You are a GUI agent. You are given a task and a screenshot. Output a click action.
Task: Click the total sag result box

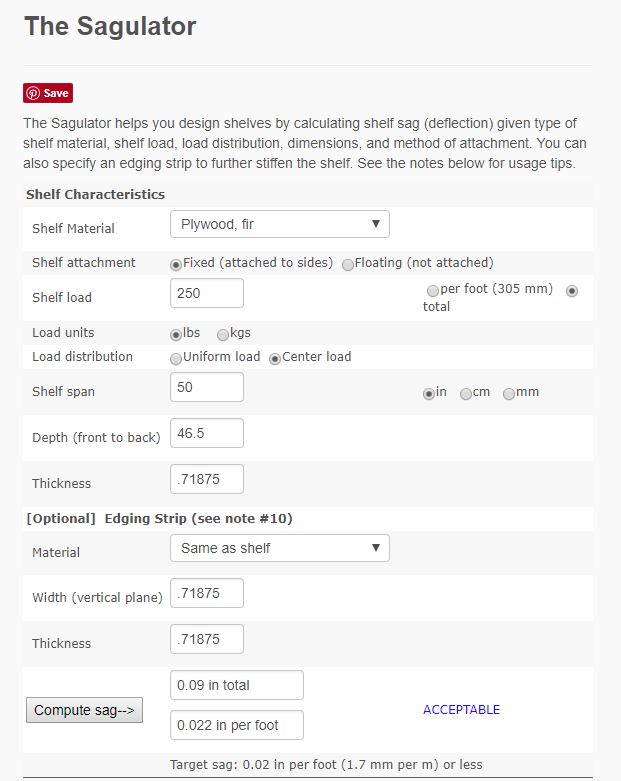pos(237,685)
